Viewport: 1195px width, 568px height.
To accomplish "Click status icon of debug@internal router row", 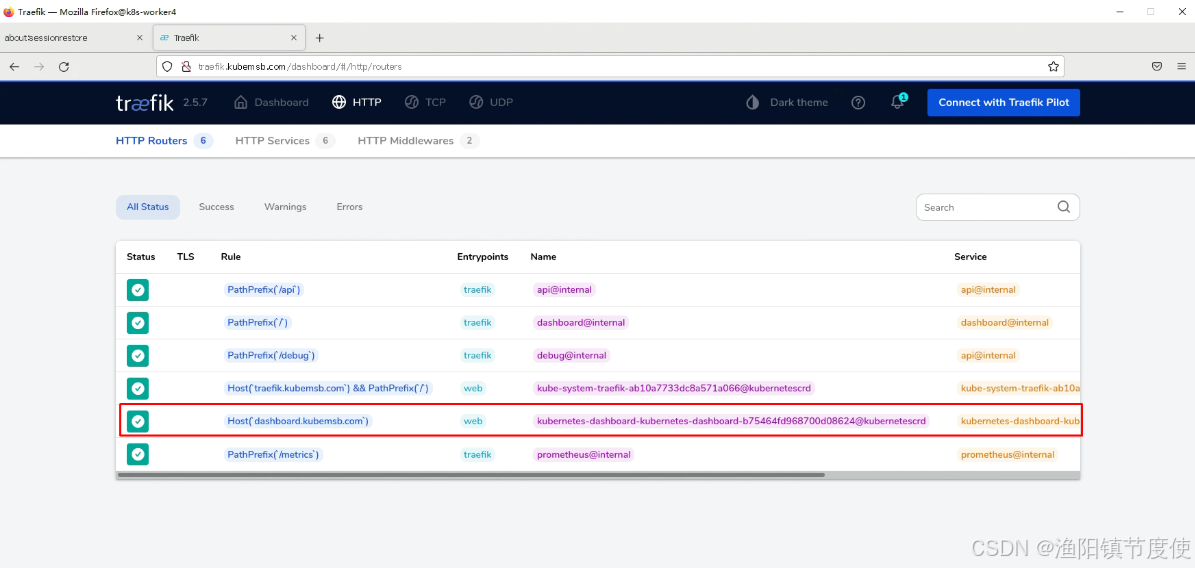I will pos(137,355).
